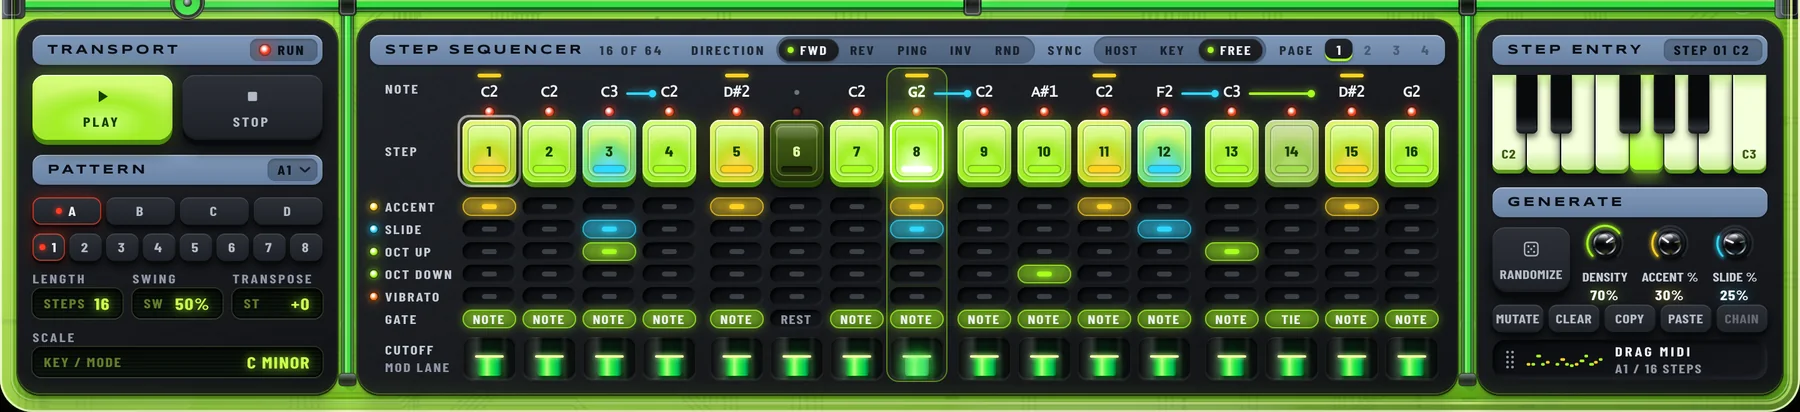The height and width of the screenshot is (412, 1800).
Task: Adjust cutoff mod lane slider for step 8
Action: point(917,359)
